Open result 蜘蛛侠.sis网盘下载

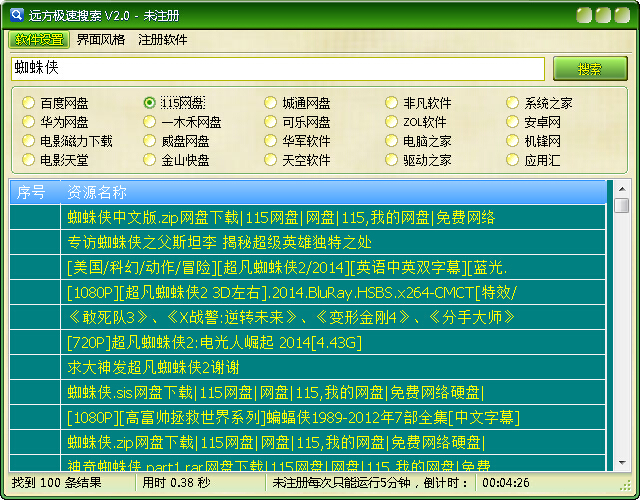307,392
